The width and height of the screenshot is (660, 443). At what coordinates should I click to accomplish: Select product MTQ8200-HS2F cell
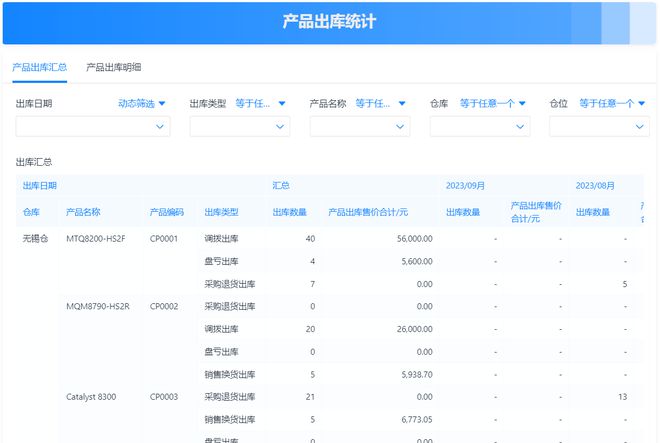(x=96, y=239)
